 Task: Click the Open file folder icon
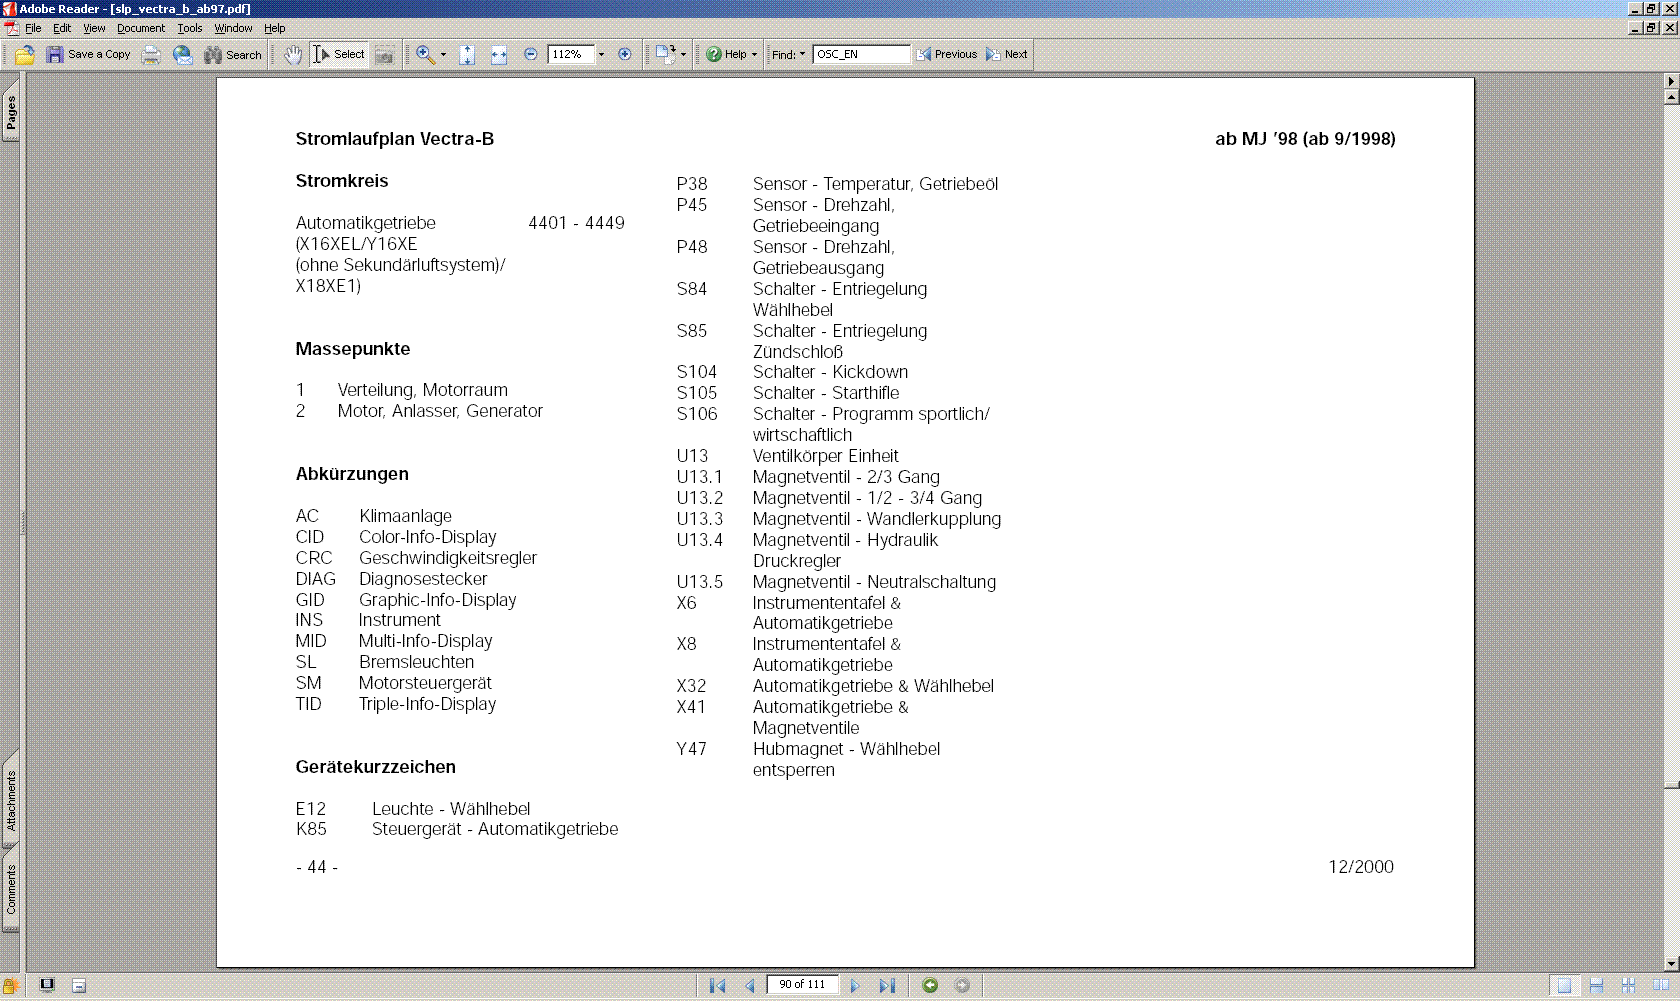pyautogui.click(x=25, y=55)
